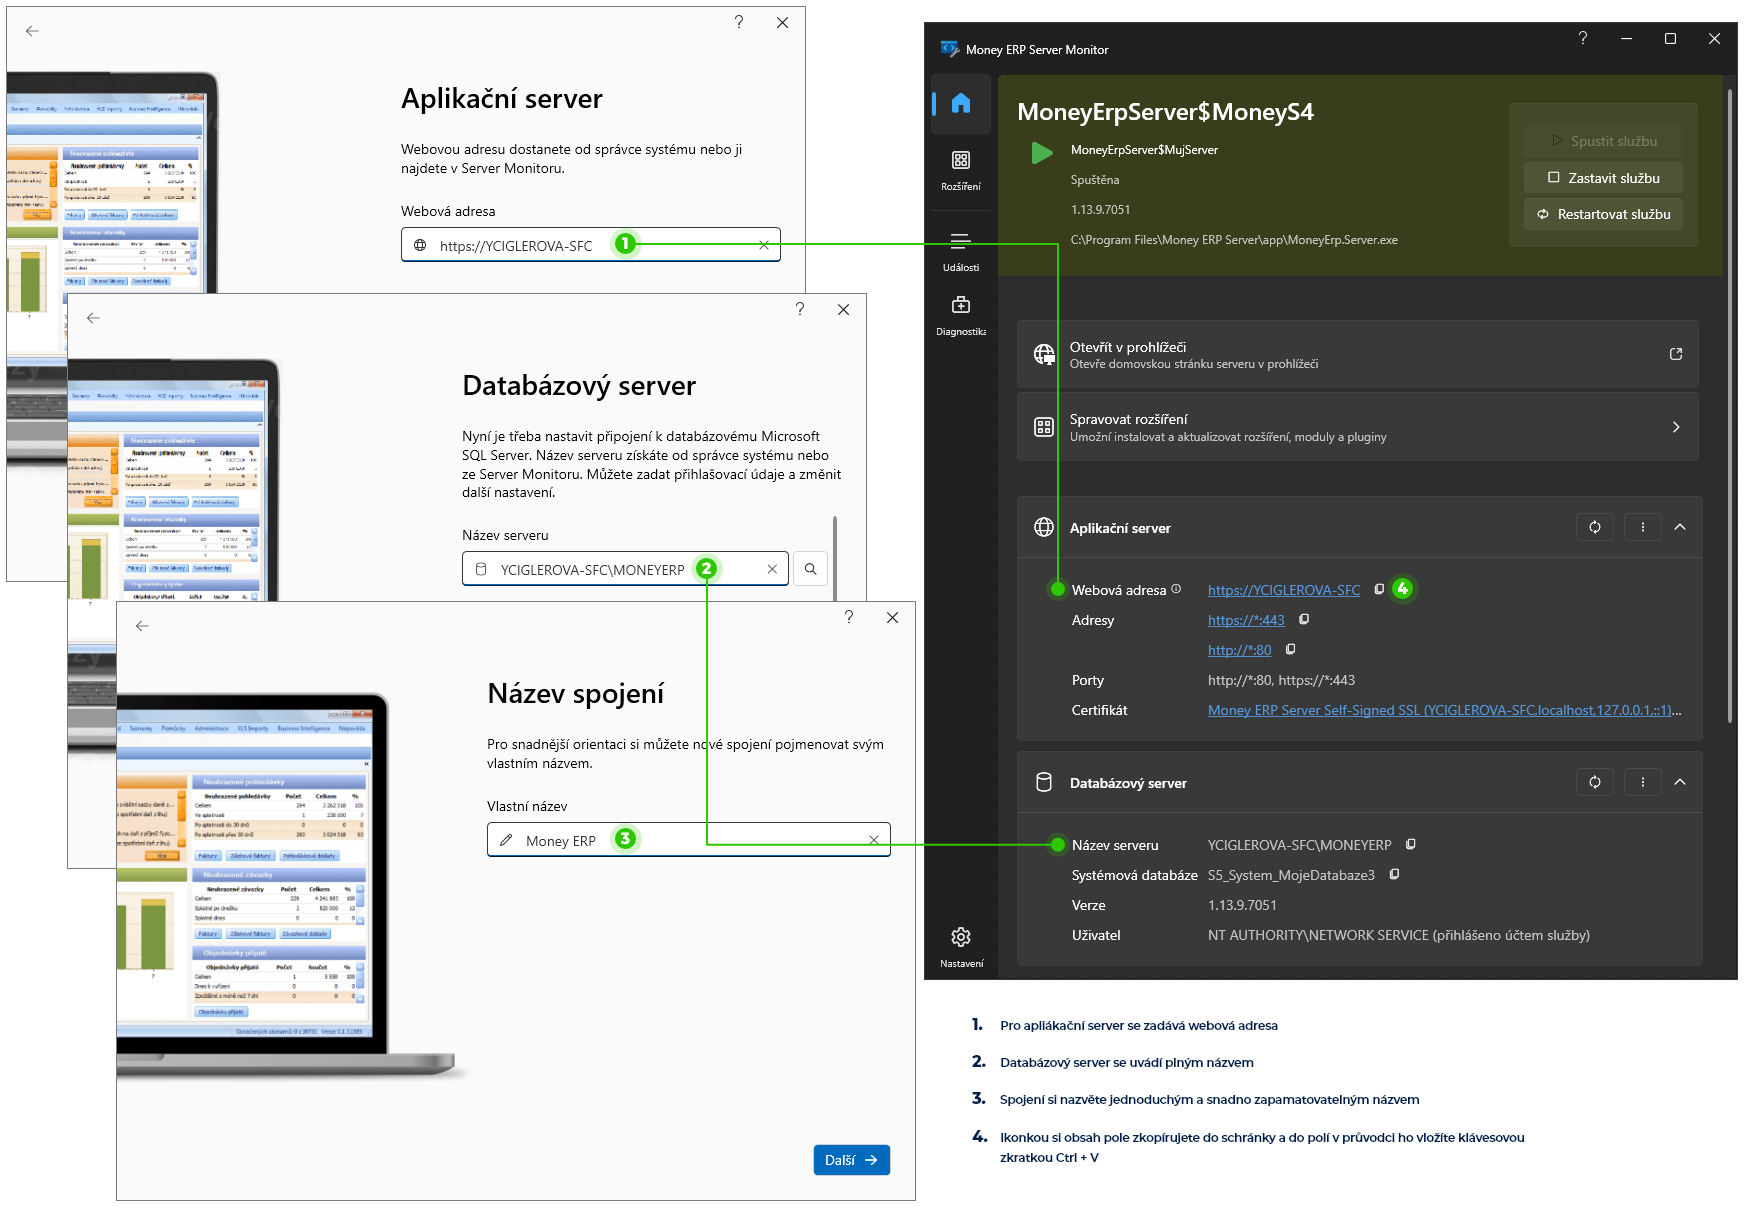Open Nastavení gear in the sidebar
The width and height of the screenshot is (1753, 1208).
(x=961, y=946)
